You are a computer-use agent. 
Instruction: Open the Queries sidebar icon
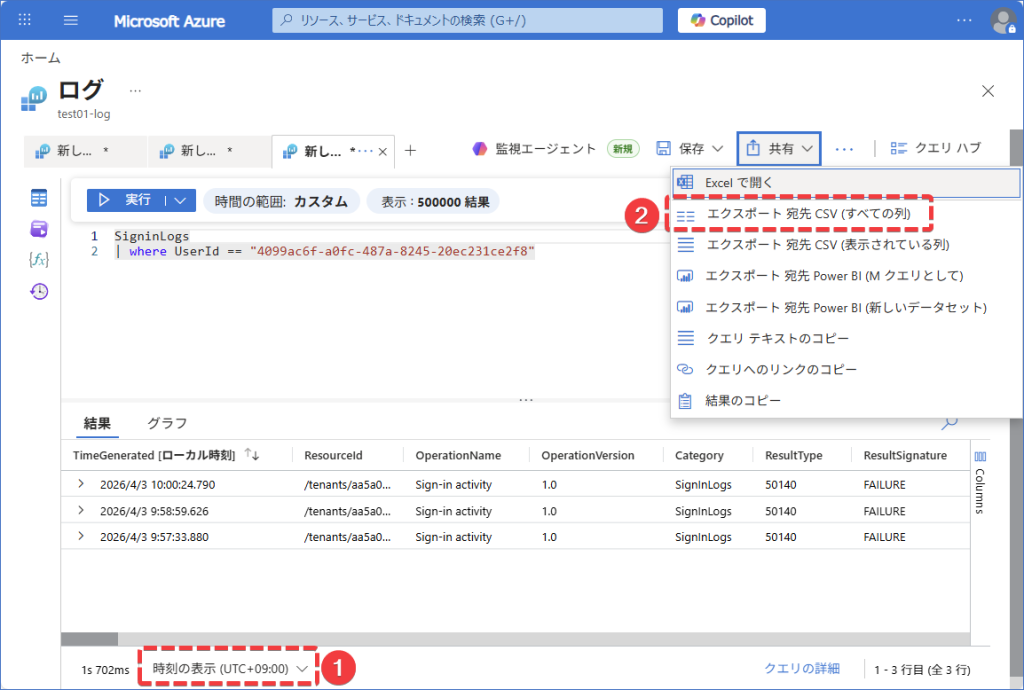tap(39, 229)
